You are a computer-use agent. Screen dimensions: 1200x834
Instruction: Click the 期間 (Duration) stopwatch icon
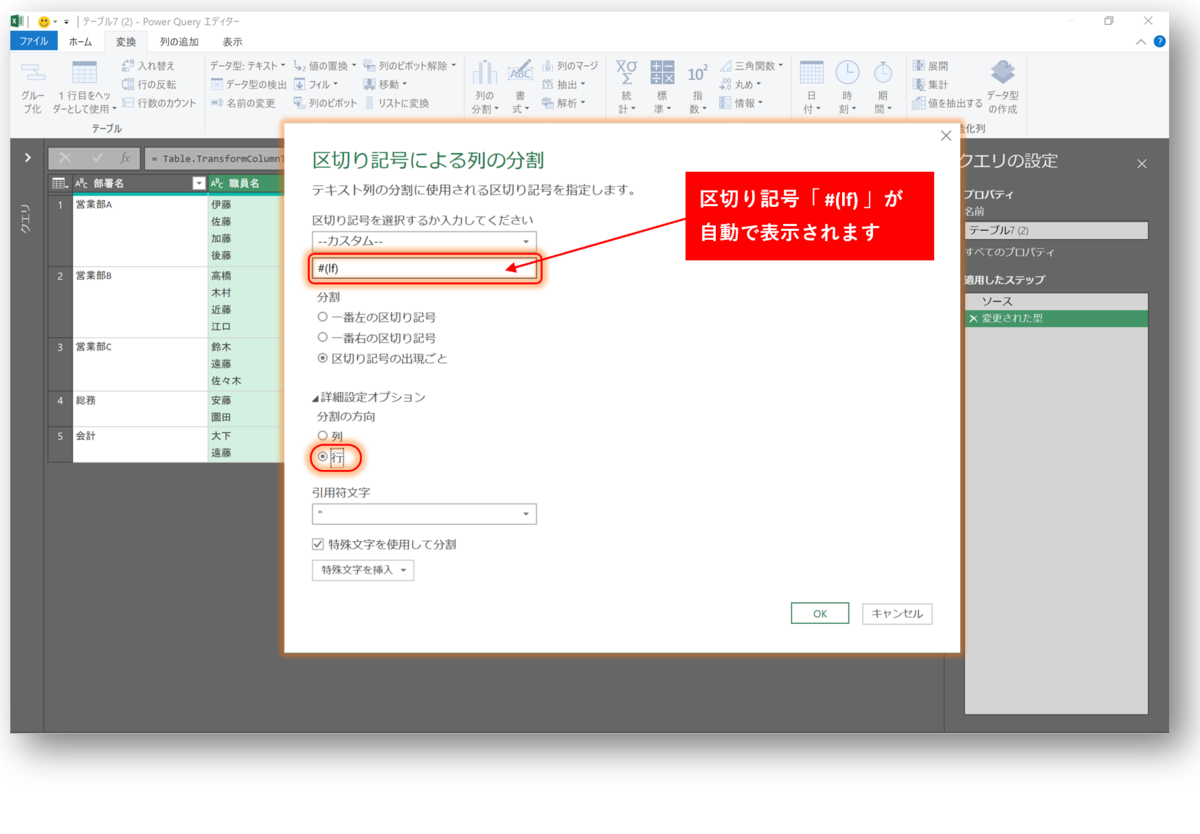point(883,72)
